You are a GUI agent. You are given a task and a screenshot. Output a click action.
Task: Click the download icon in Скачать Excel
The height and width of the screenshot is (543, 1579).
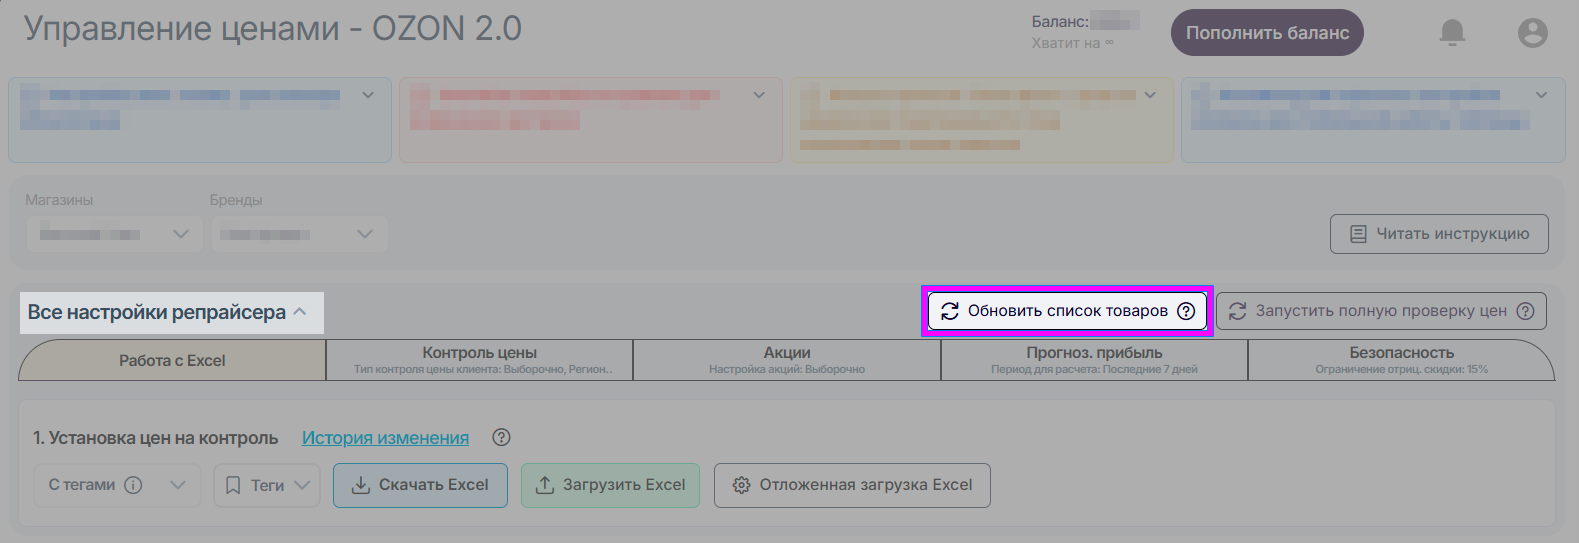360,485
